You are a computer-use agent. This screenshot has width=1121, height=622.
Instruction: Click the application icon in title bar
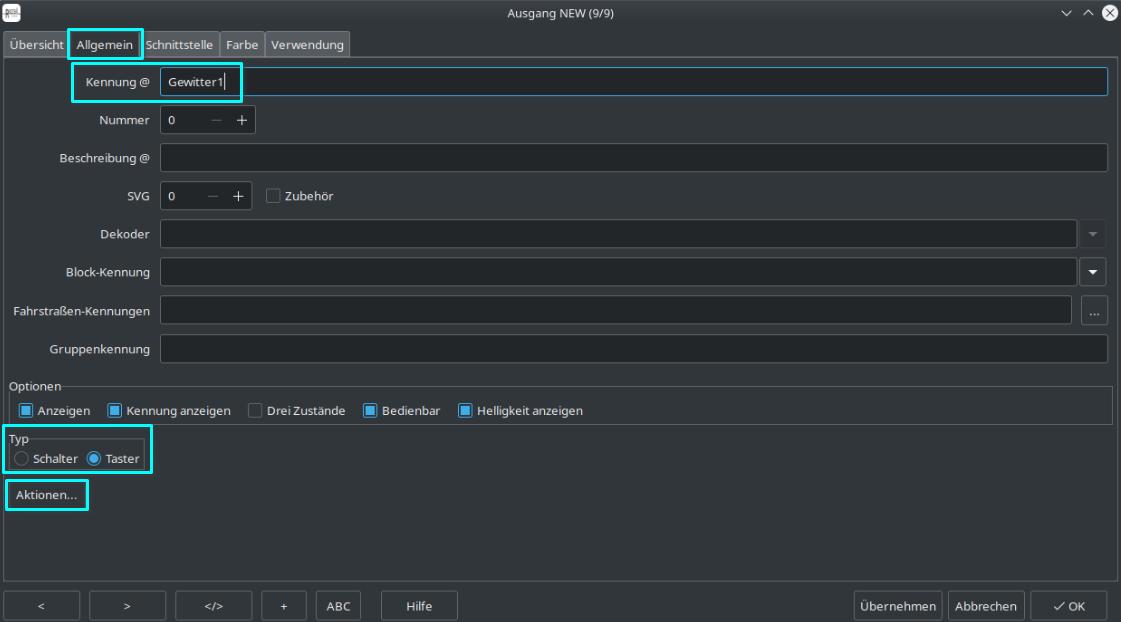pyautogui.click(x=13, y=13)
